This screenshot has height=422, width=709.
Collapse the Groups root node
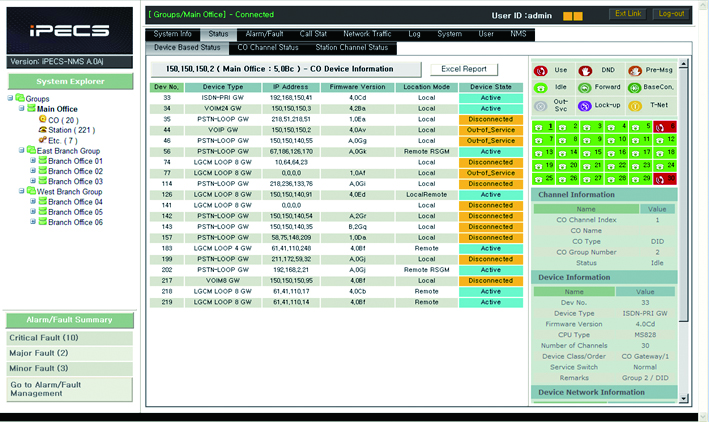(x=10, y=98)
